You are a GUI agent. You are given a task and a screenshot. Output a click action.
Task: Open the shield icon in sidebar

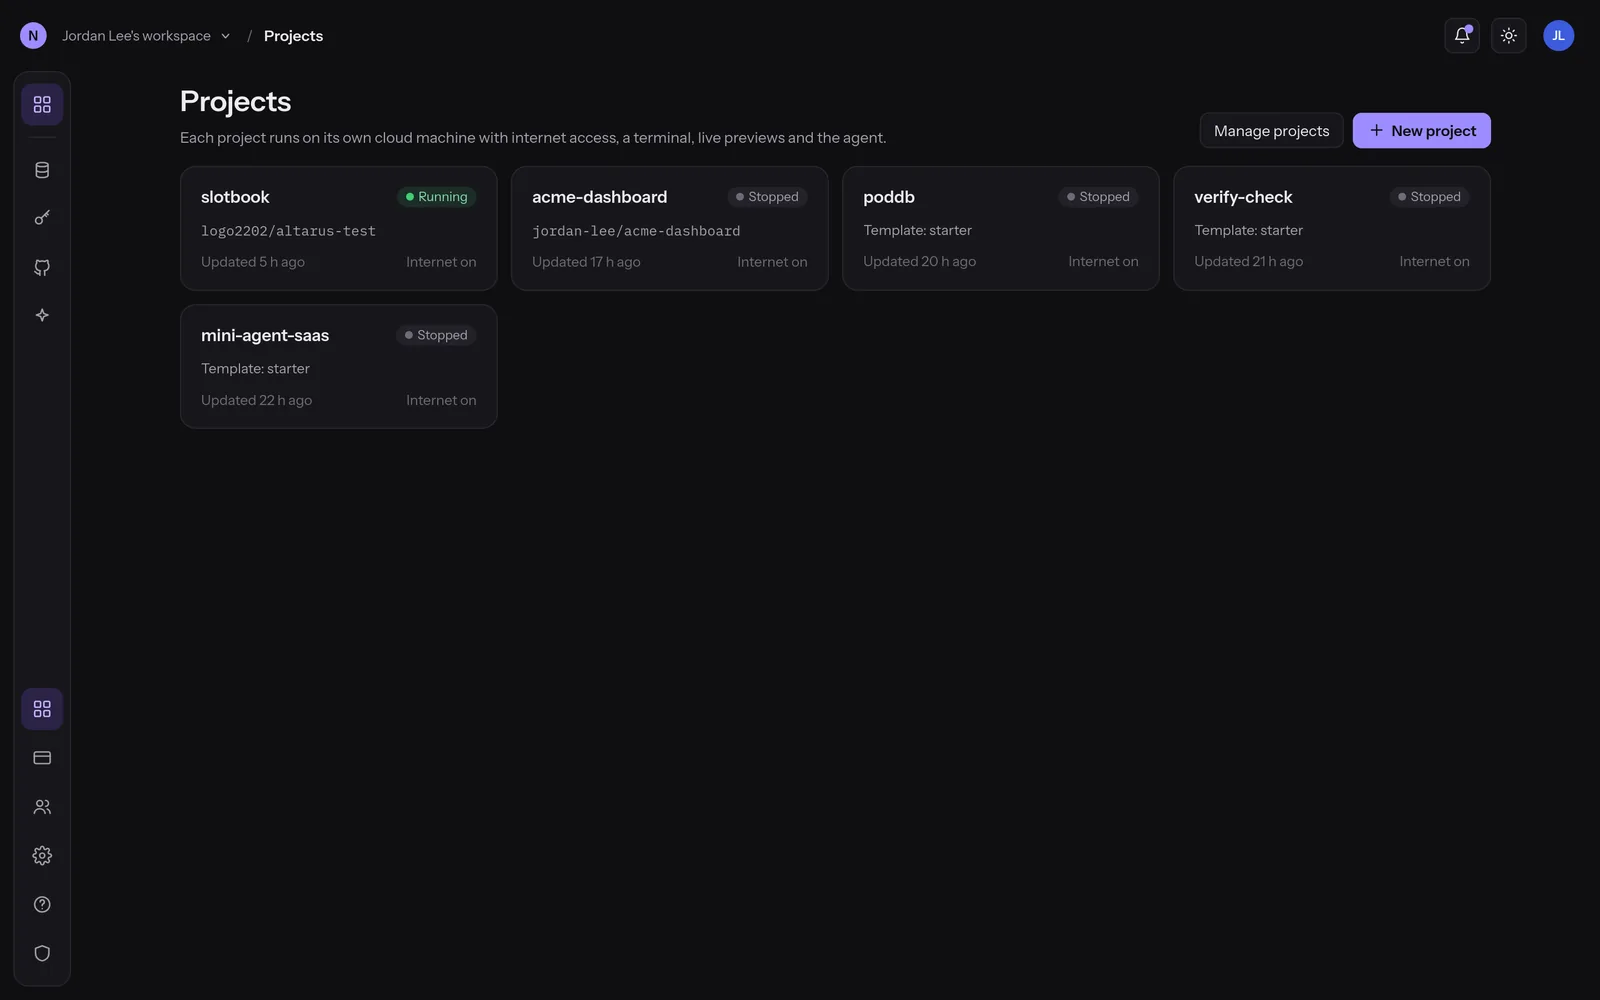coord(42,953)
